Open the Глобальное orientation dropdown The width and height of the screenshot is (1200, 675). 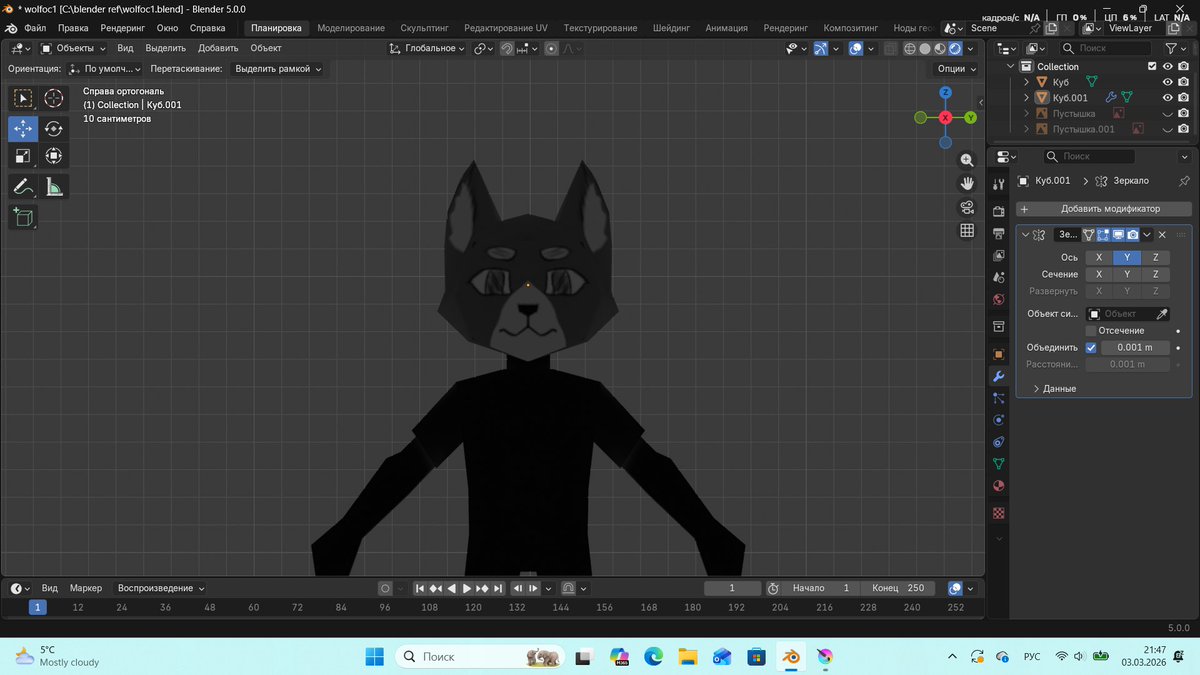[428, 48]
